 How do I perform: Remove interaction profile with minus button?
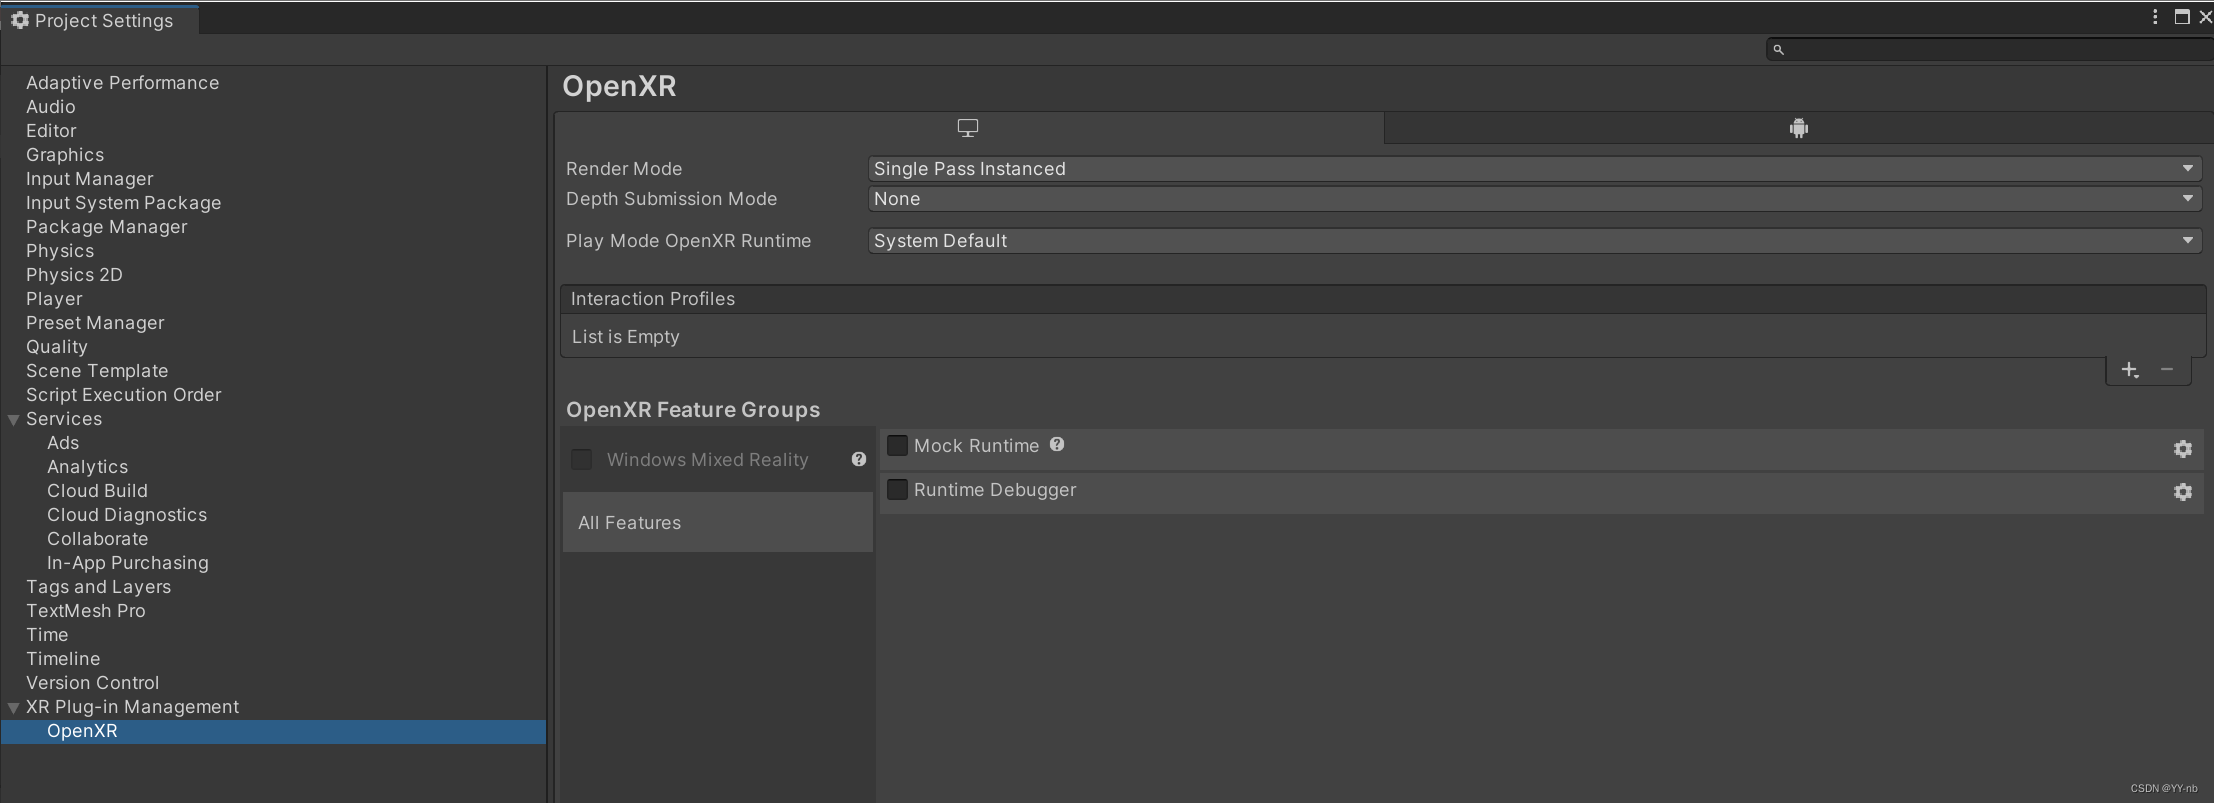pyautogui.click(x=2167, y=370)
